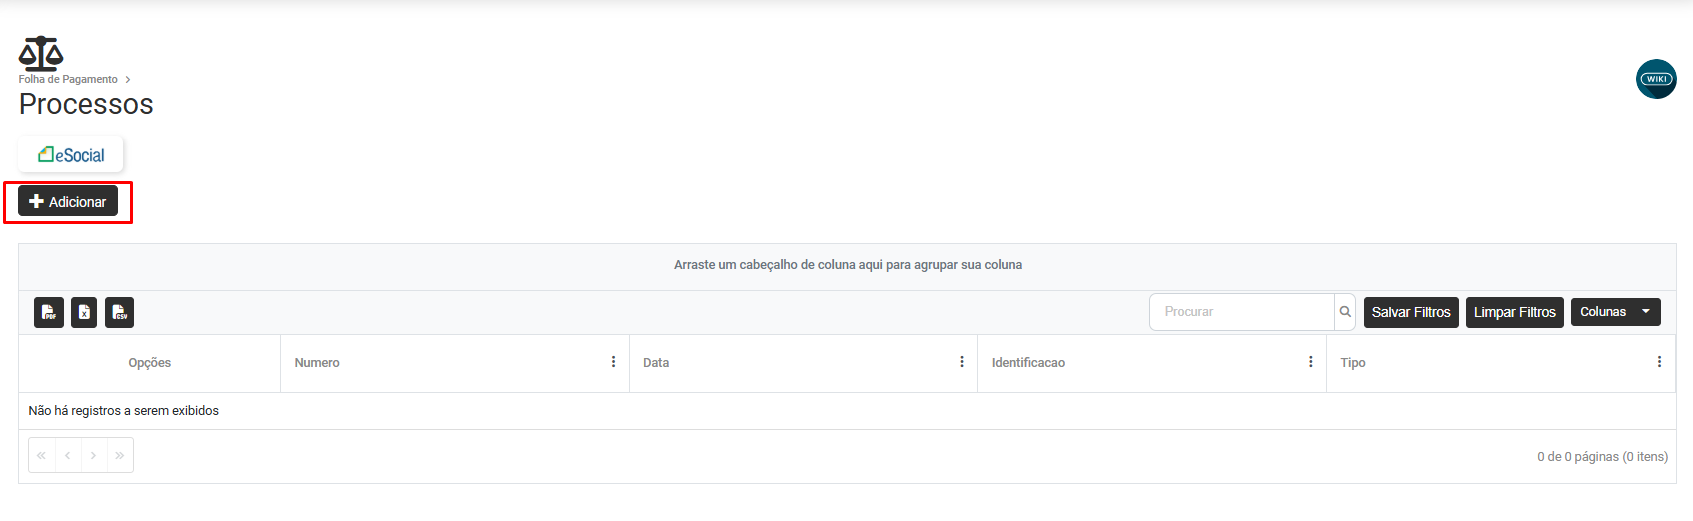The height and width of the screenshot is (521, 1693).
Task: Export the table to PDF
Action: point(49,312)
